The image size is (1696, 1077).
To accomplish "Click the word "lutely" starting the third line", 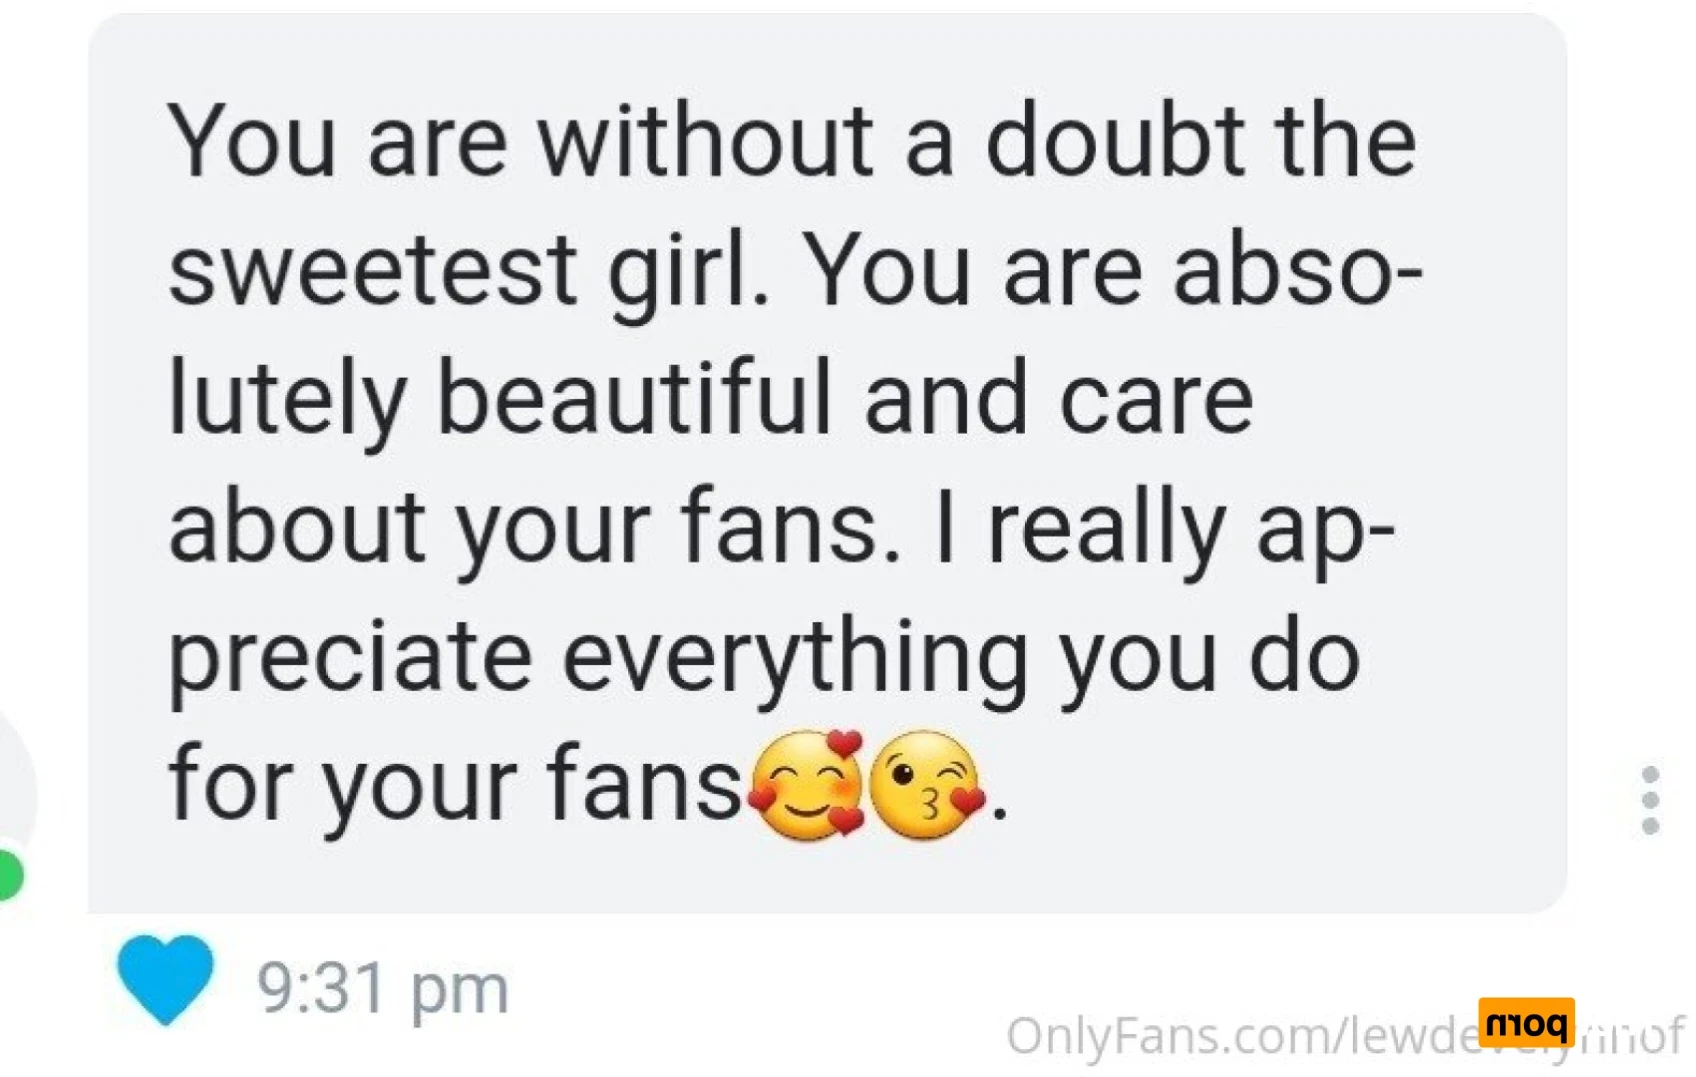I will [287, 400].
